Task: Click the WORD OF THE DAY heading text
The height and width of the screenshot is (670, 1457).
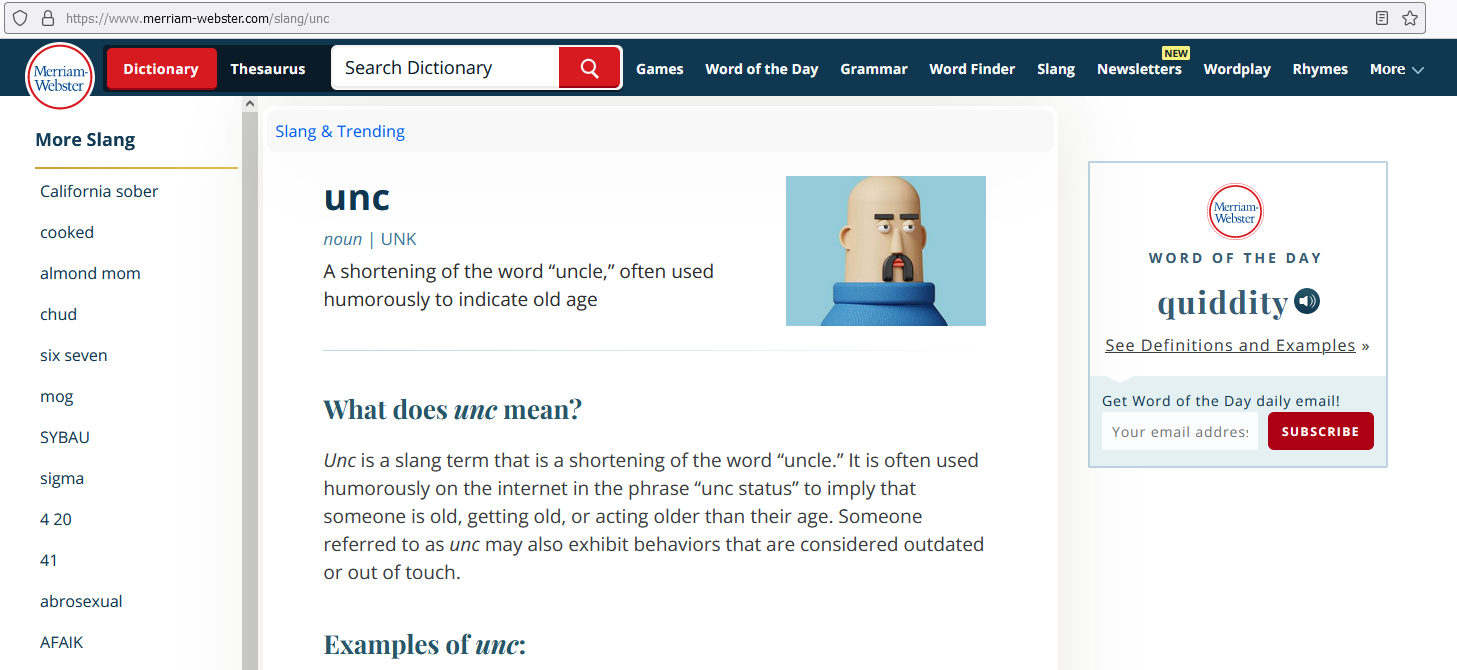Action: pyautogui.click(x=1236, y=258)
